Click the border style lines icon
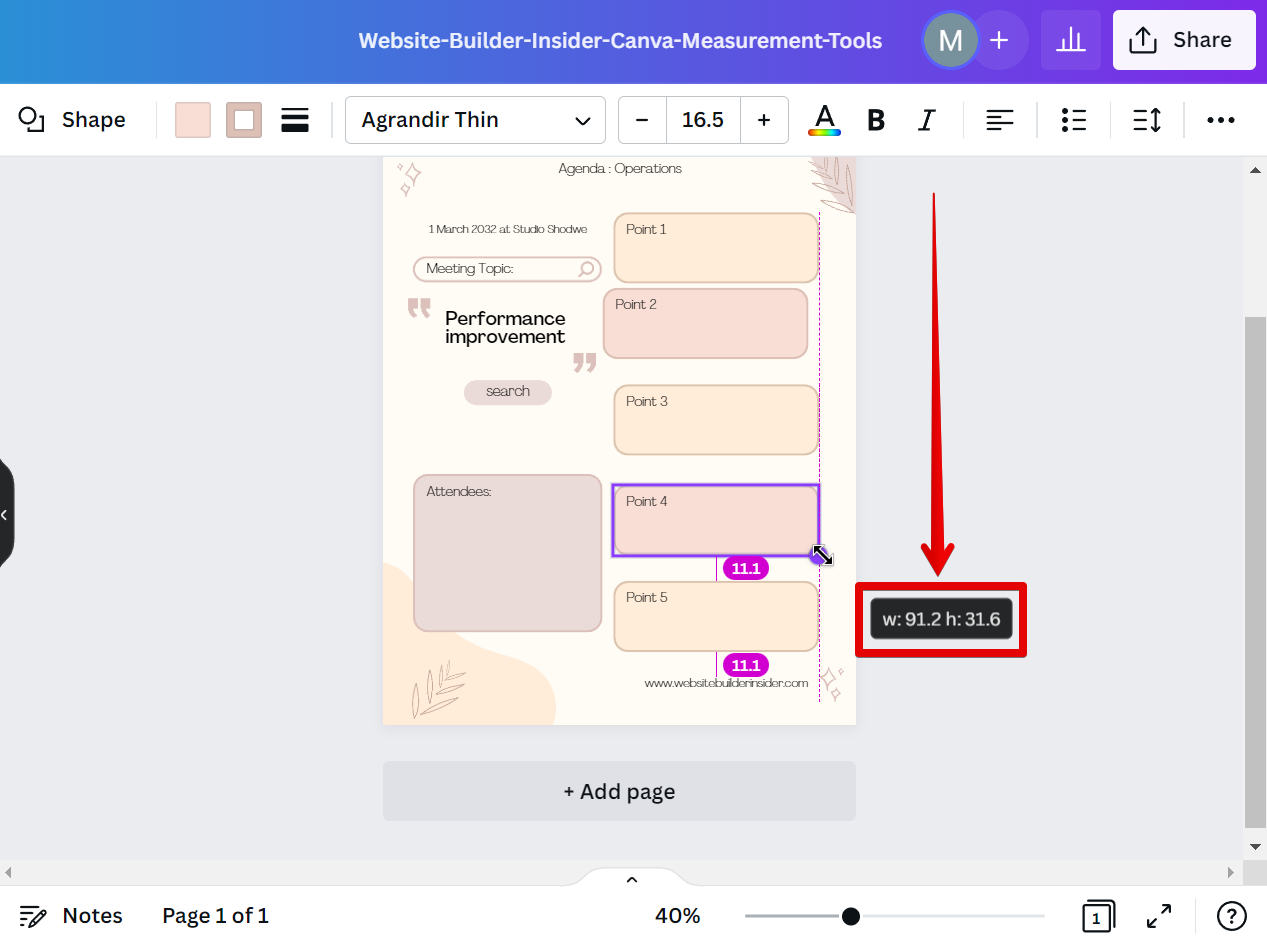 point(294,120)
